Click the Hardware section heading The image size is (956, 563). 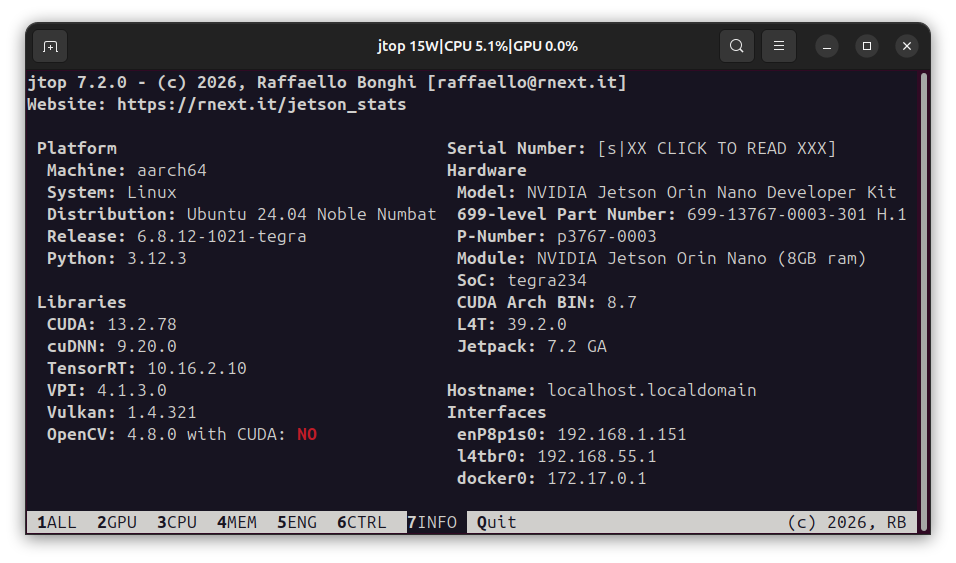487,171
